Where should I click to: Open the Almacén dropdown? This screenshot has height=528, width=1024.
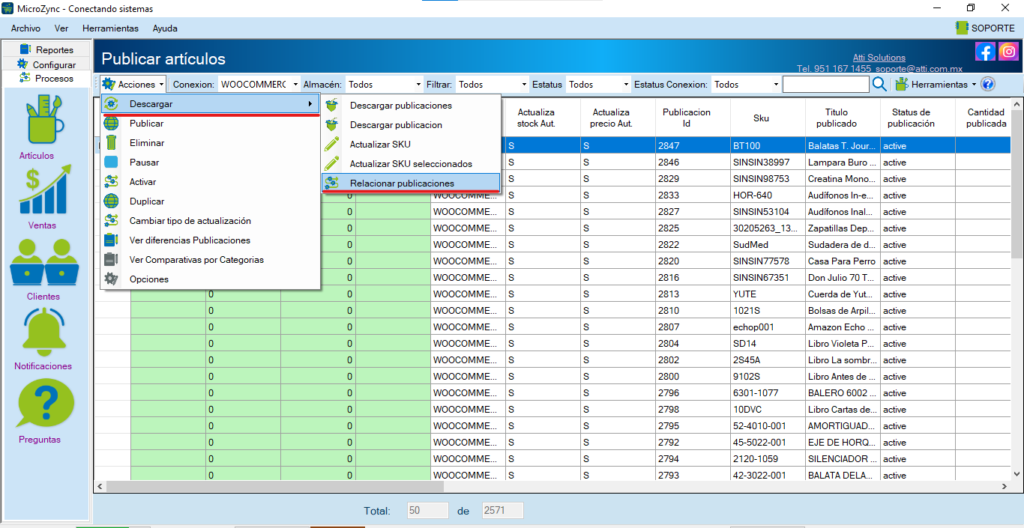pos(383,84)
